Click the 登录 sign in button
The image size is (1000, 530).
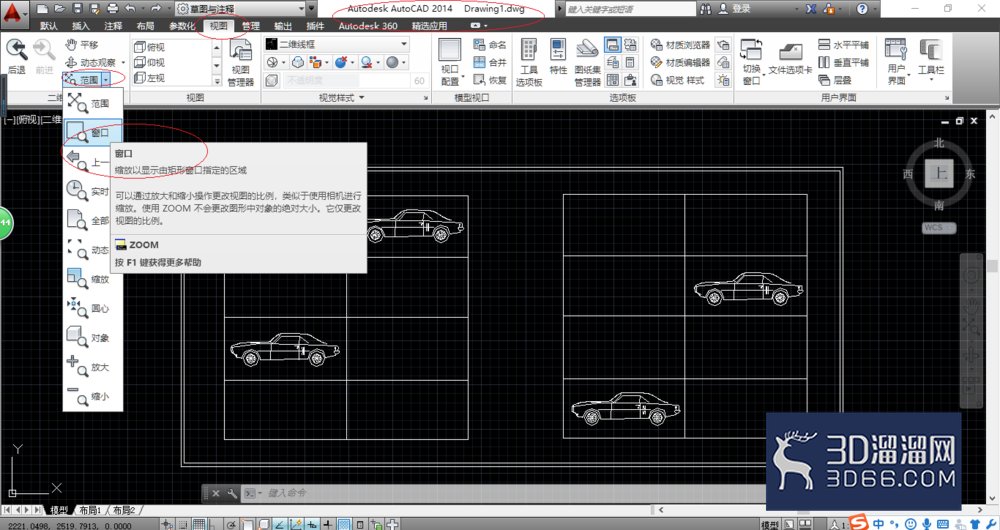point(735,9)
